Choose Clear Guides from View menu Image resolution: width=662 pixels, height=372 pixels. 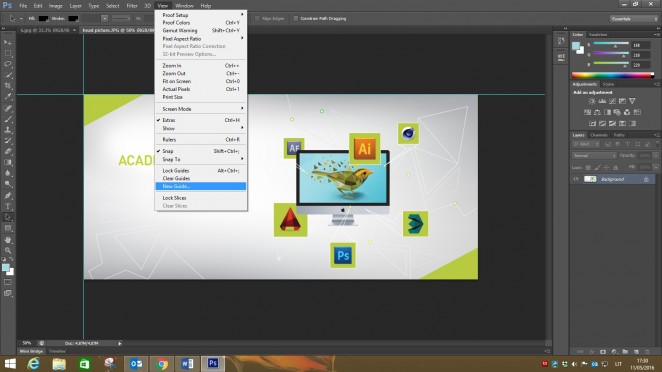pyautogui.click(x=201, y=179)
